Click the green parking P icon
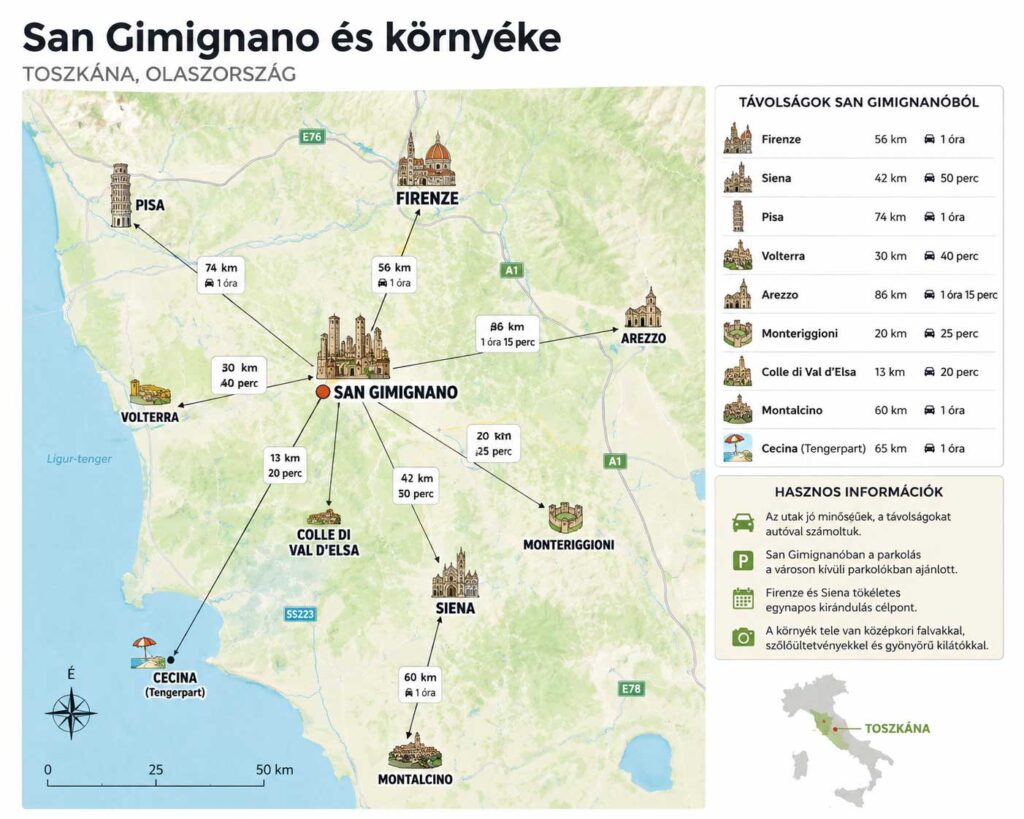Viewport: 1024px width, 819px height. 743,560
